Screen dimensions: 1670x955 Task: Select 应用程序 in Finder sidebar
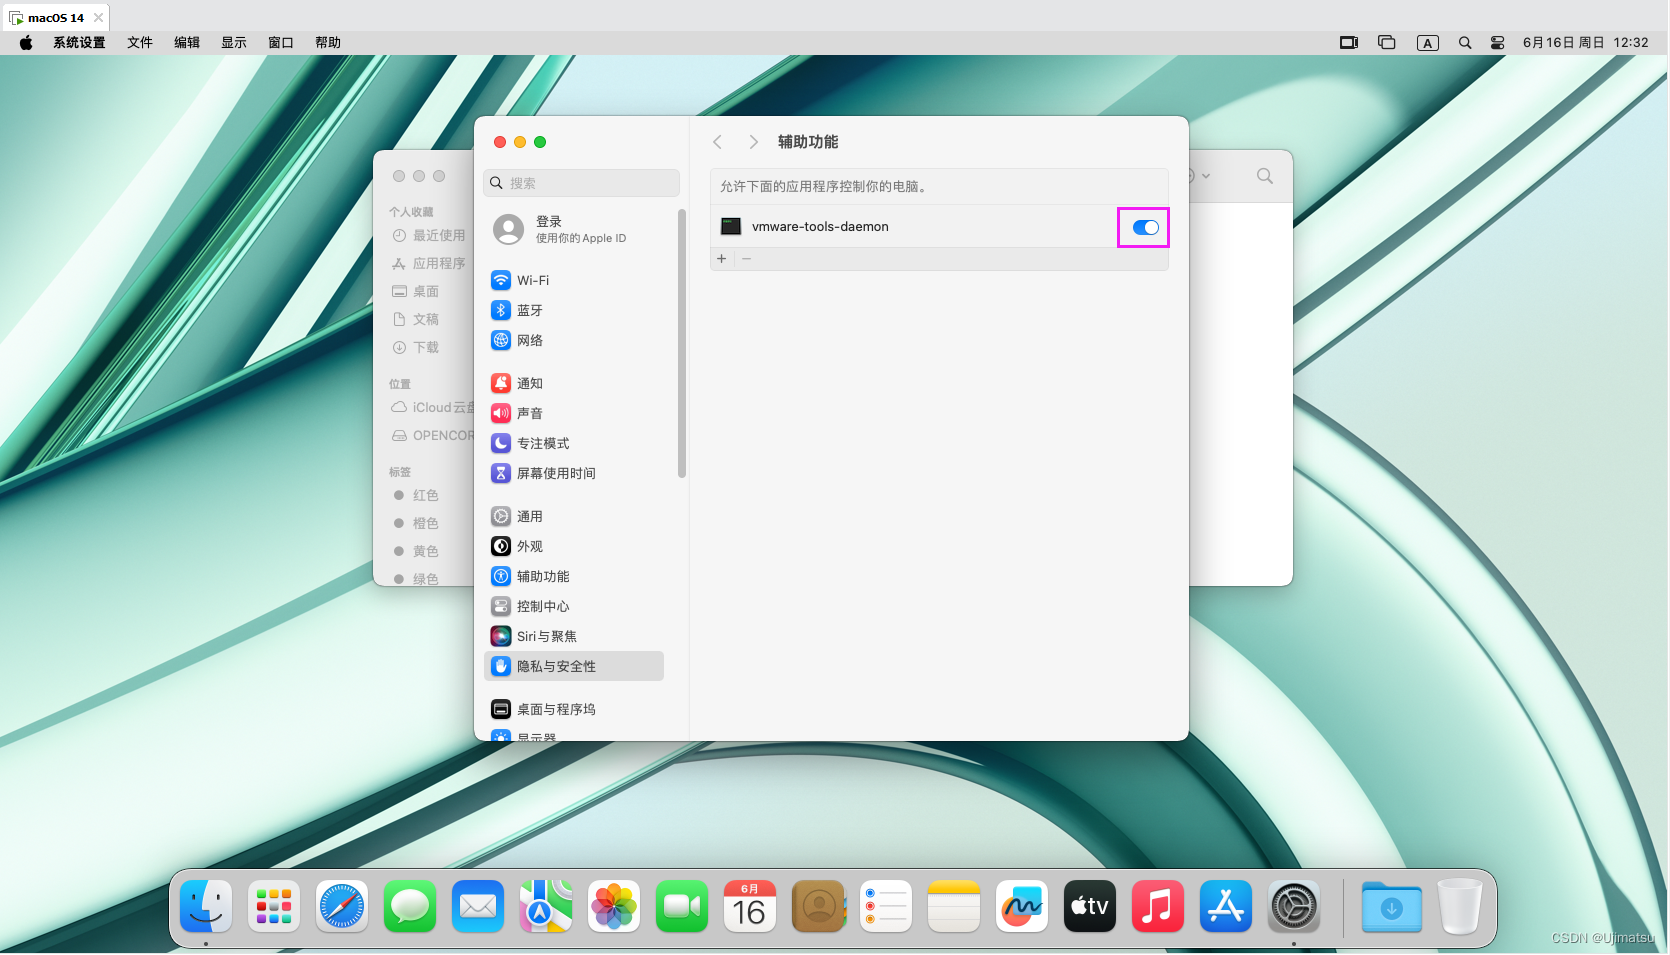click(x=430, y=263)
